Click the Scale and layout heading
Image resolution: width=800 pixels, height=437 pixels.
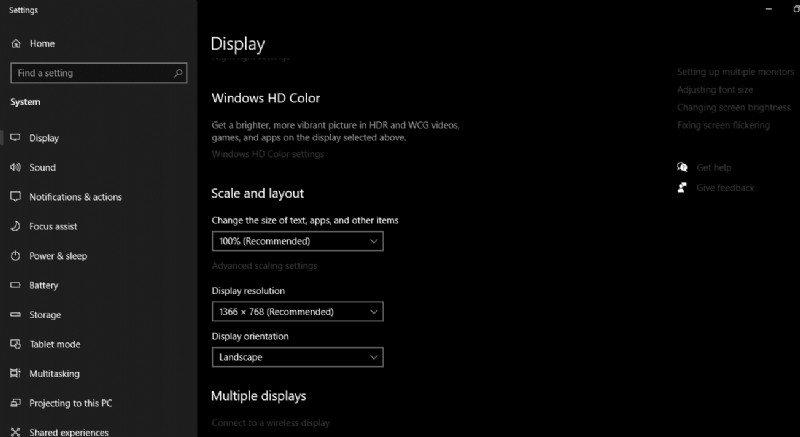pyautogui.click(x=258, y=193)
